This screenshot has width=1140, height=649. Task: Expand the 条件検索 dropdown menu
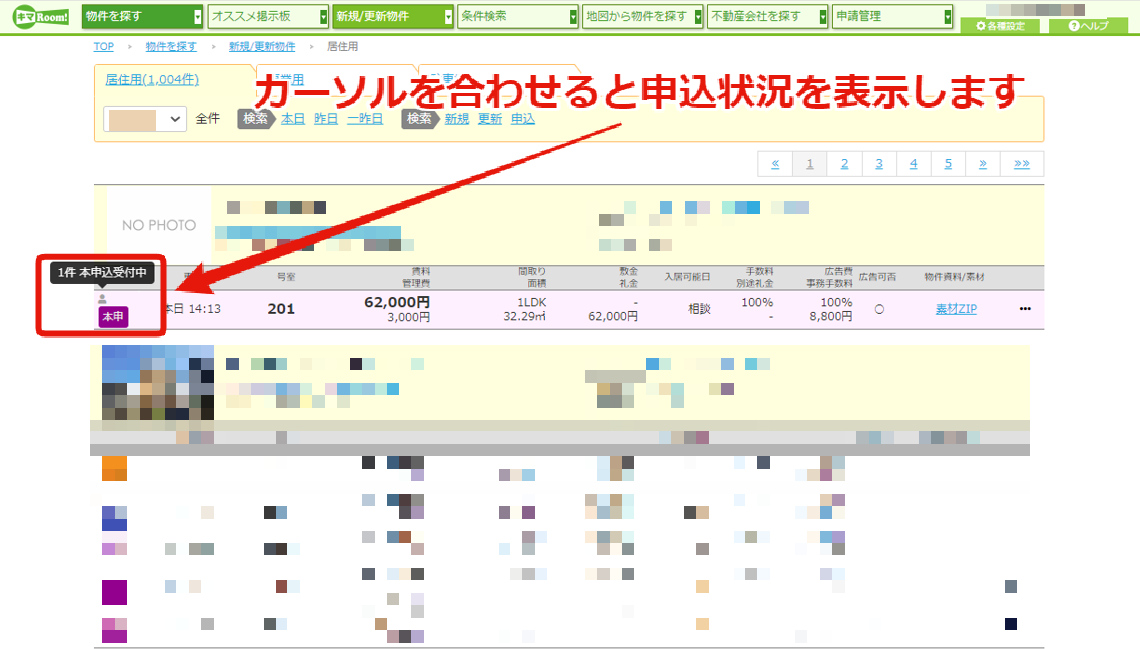click(x=518, y=16)
